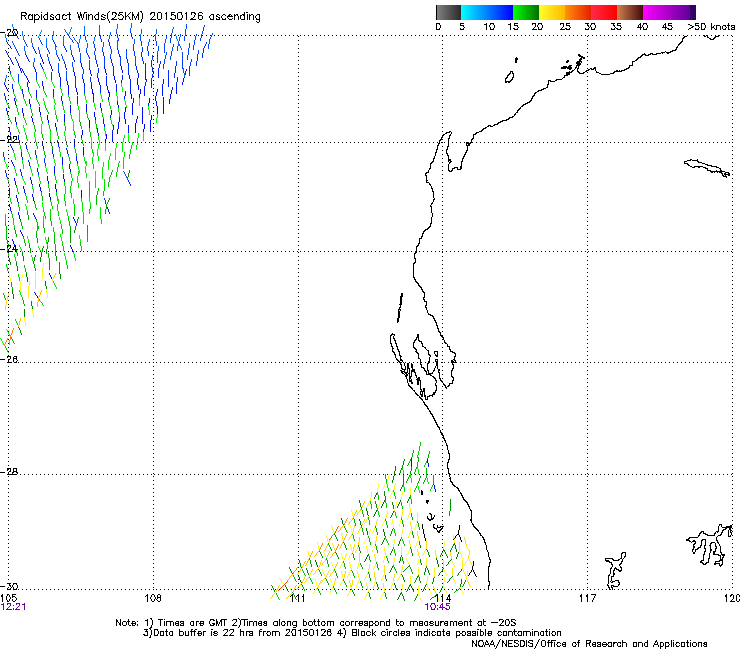This screenshot has height=650, width=740.
Task: Click the '105' longitude axis label
Action: click(8, 598)
